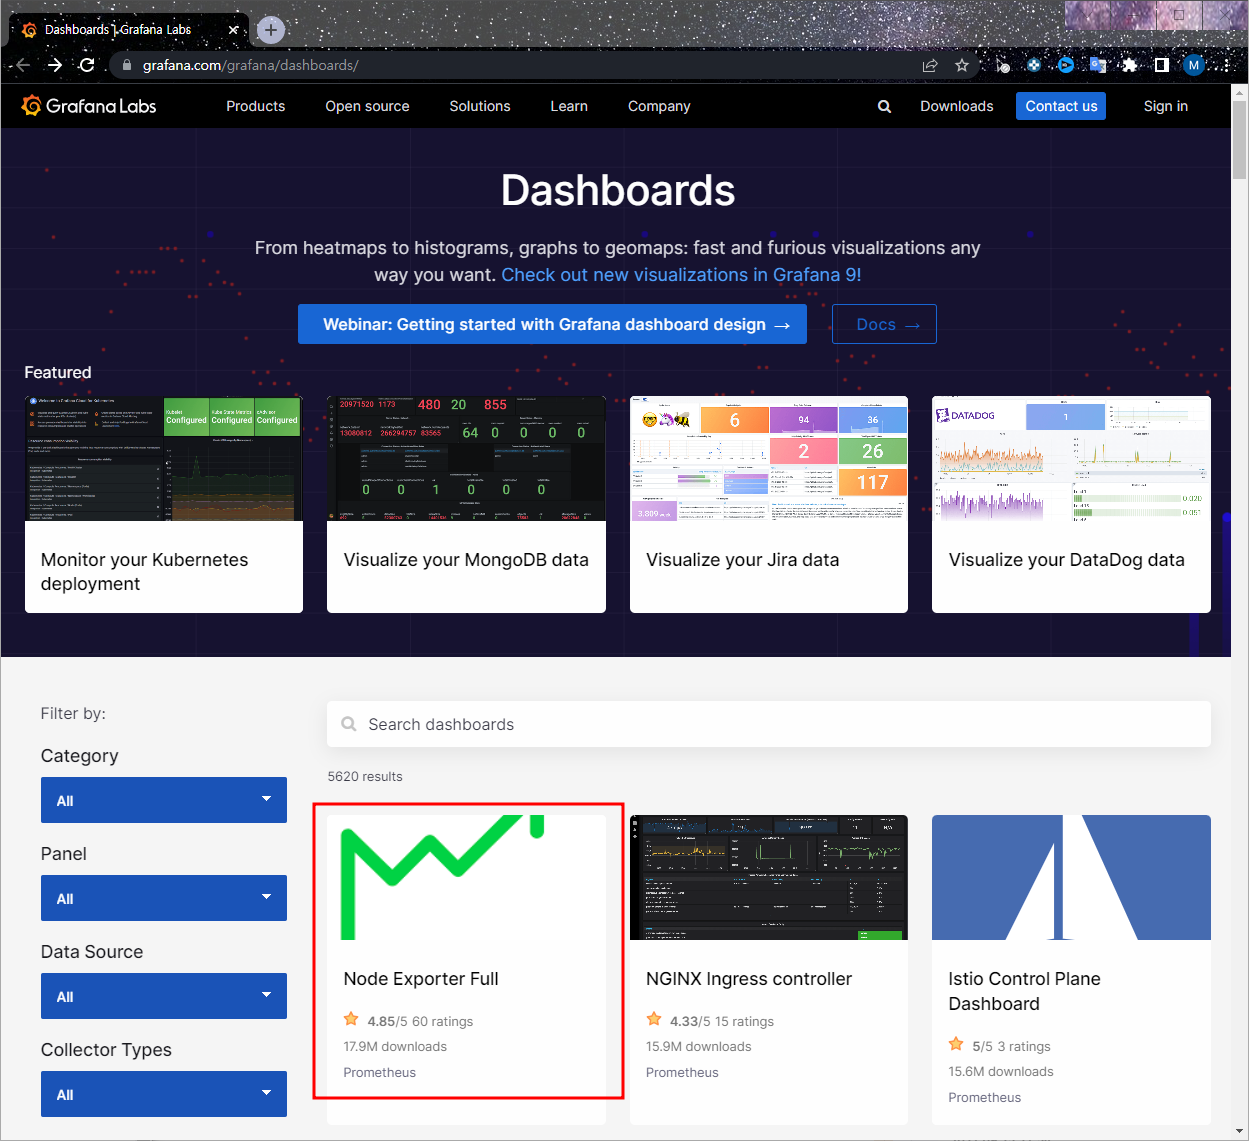Follow Check out new visualizations in Grafana 9 link

681,275
